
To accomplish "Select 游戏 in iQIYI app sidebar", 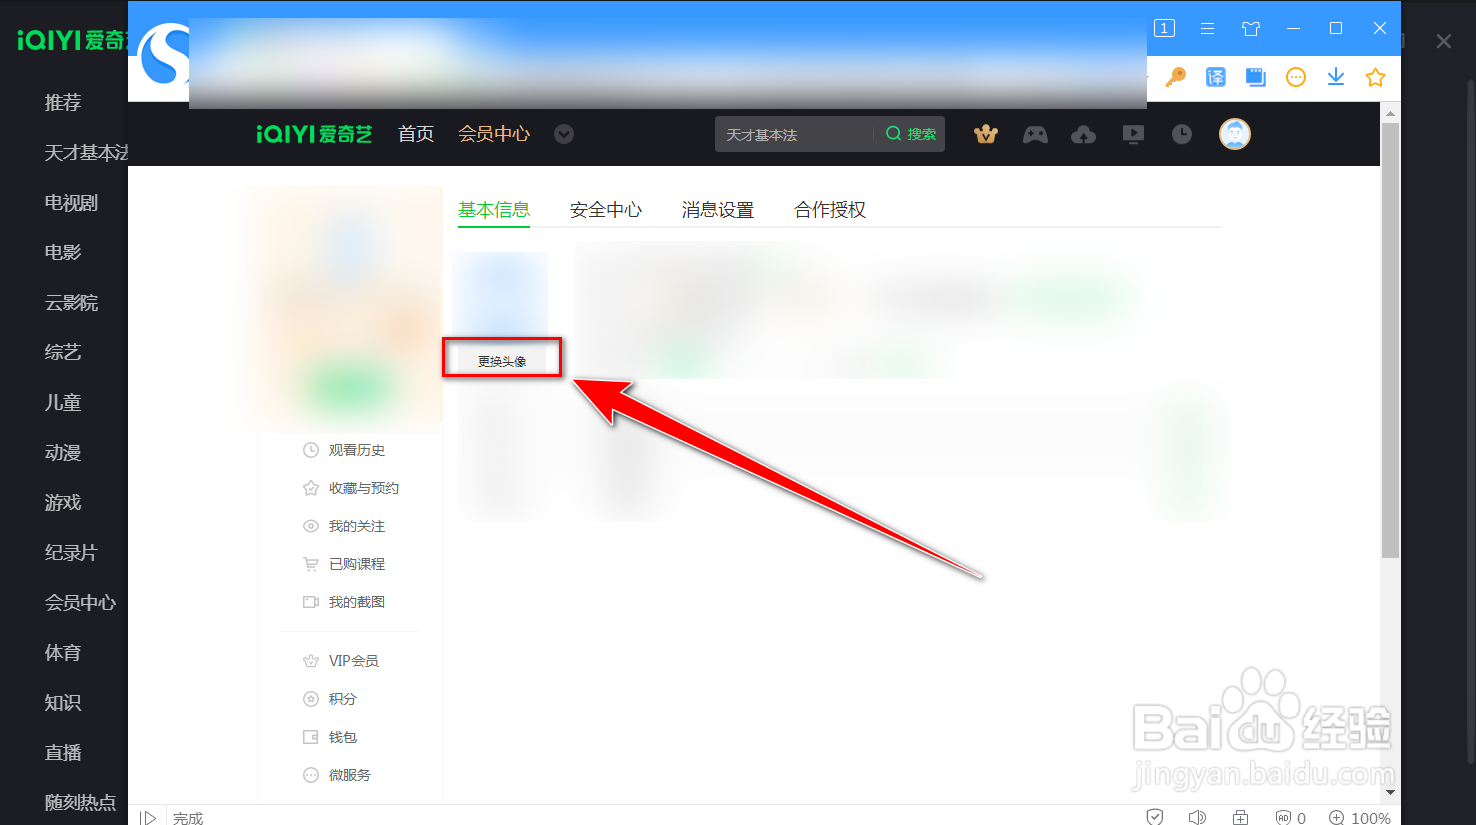I will [x=63, y=503].
